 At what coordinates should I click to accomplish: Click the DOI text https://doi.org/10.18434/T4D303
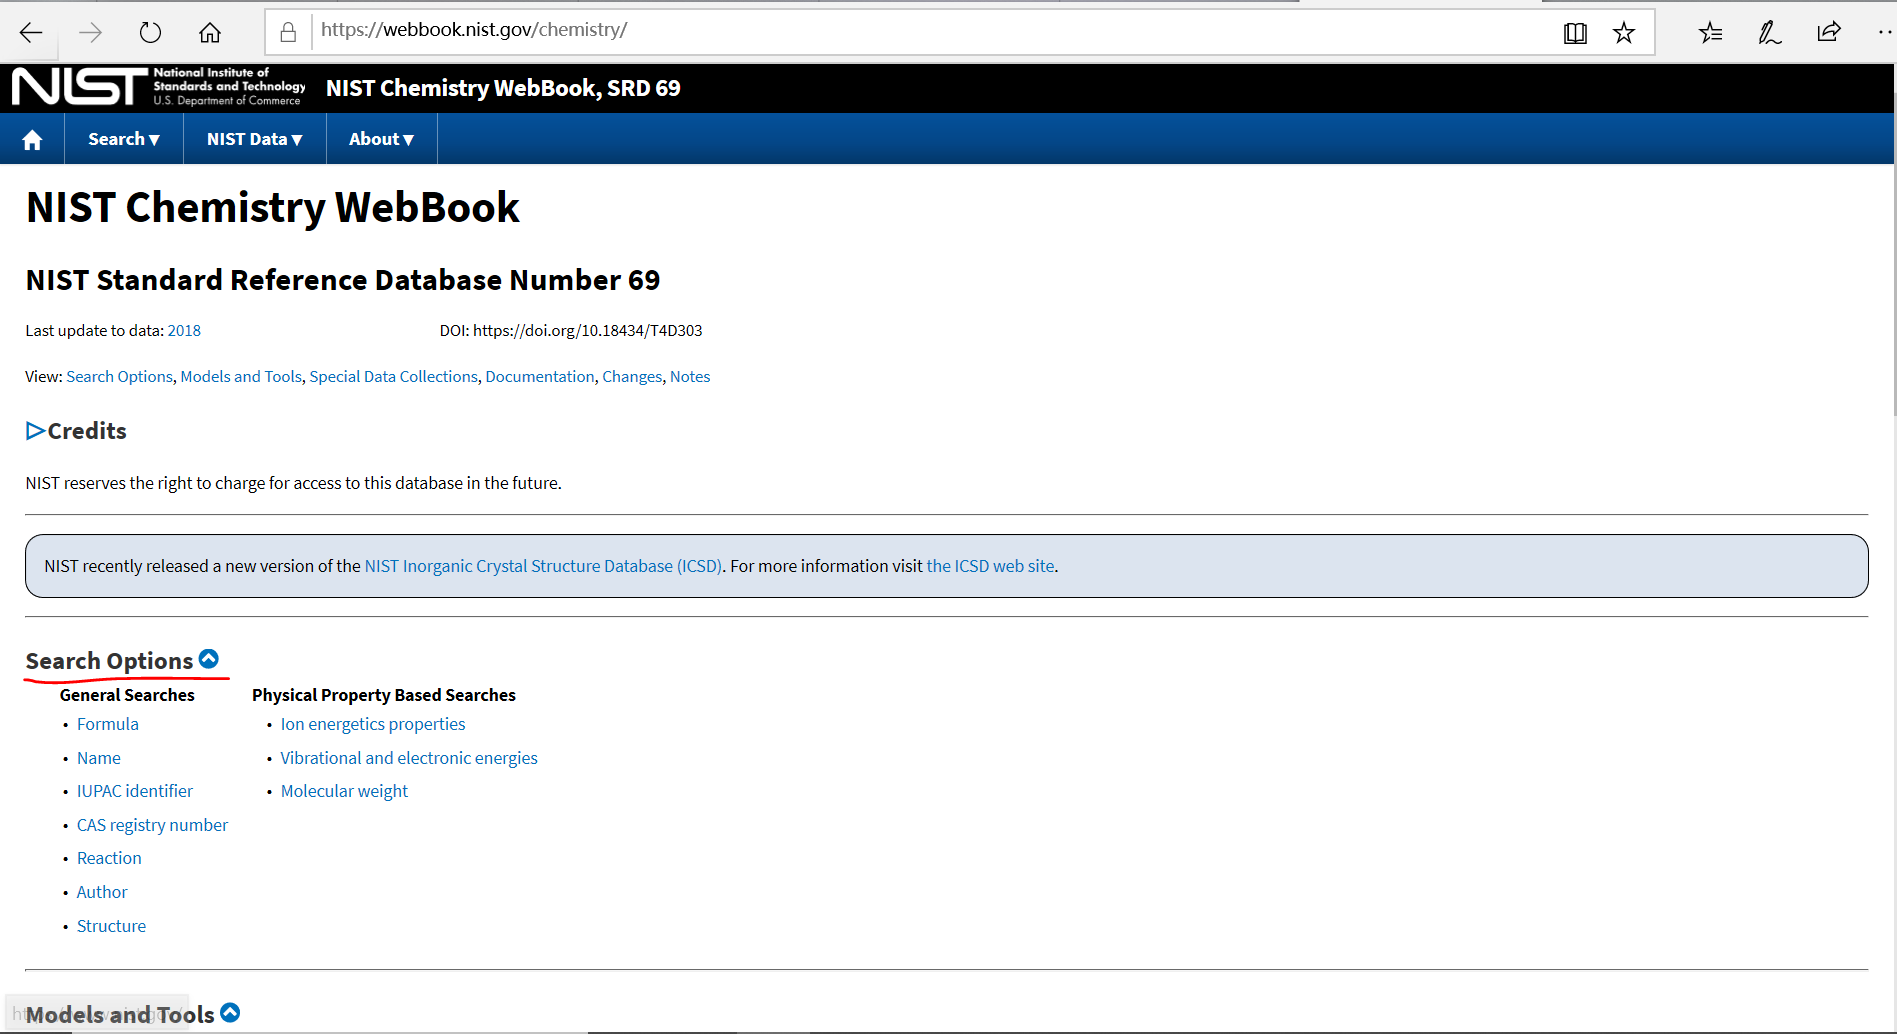[587, 331]
